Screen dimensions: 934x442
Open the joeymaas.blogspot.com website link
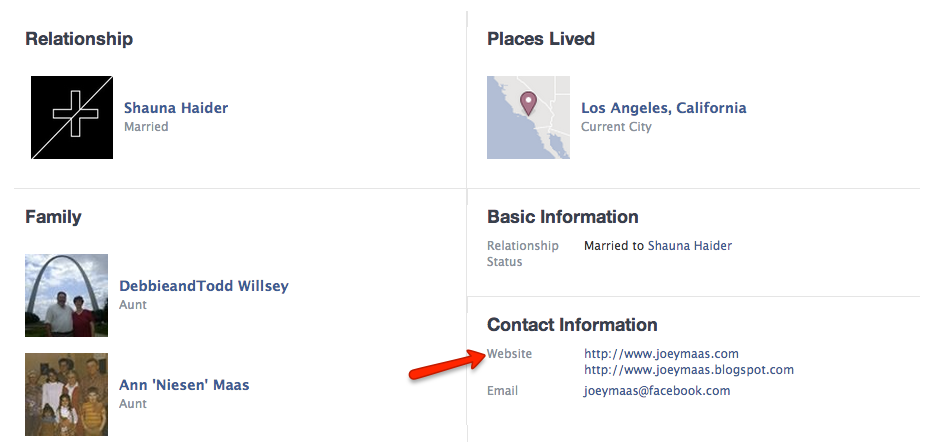click(689, 370)
